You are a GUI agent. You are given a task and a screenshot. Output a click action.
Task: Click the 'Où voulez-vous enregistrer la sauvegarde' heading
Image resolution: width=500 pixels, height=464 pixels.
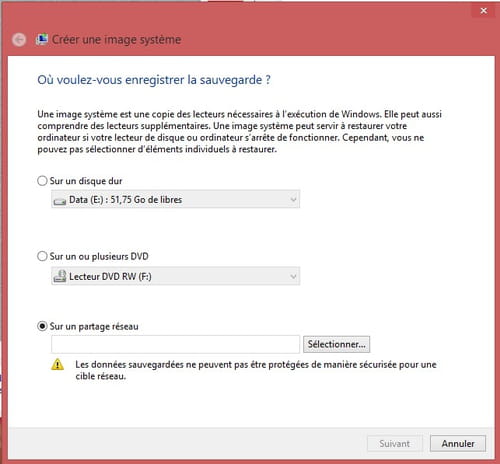[x=154, y=80]
